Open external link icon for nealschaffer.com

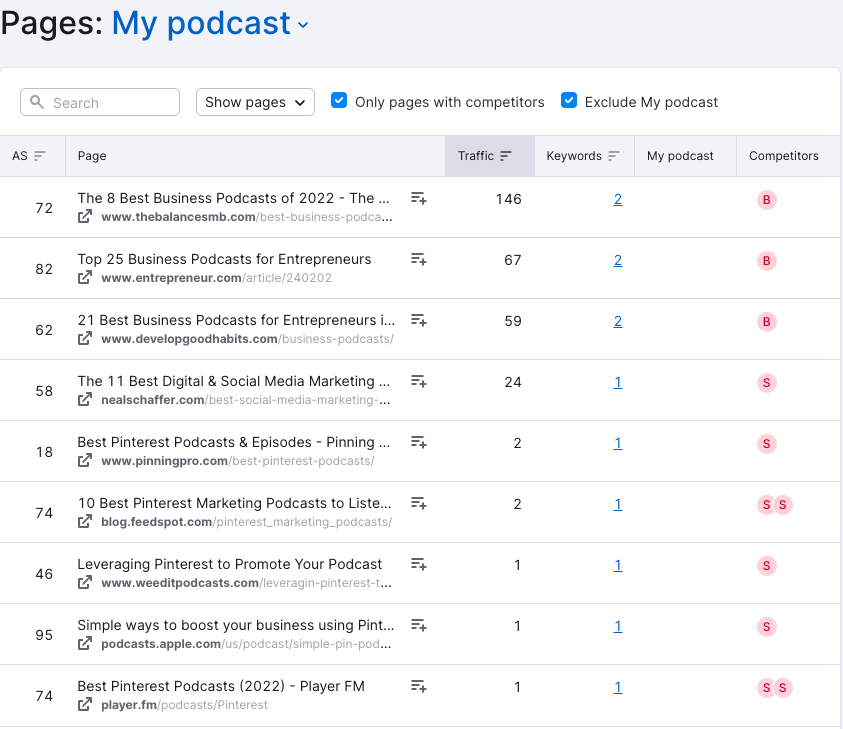[86, 400]
